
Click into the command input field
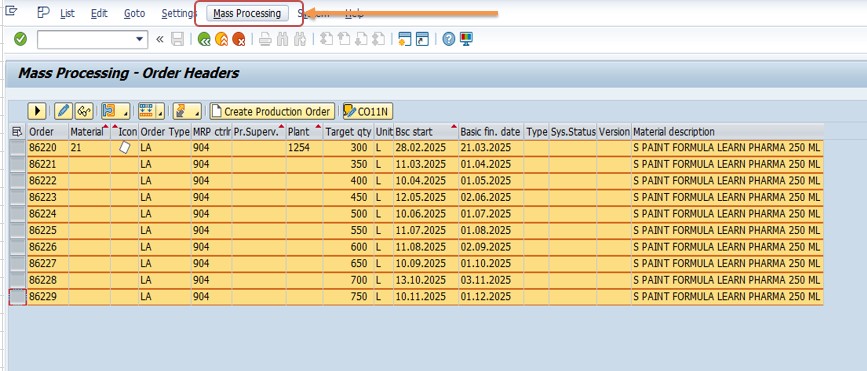86,39
